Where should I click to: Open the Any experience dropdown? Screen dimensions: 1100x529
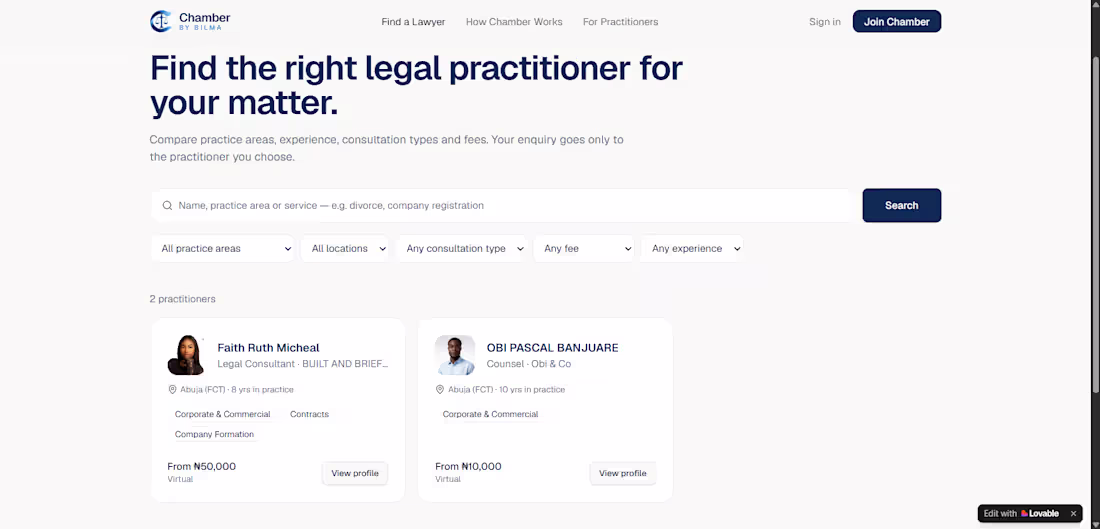tap(692, 248)
